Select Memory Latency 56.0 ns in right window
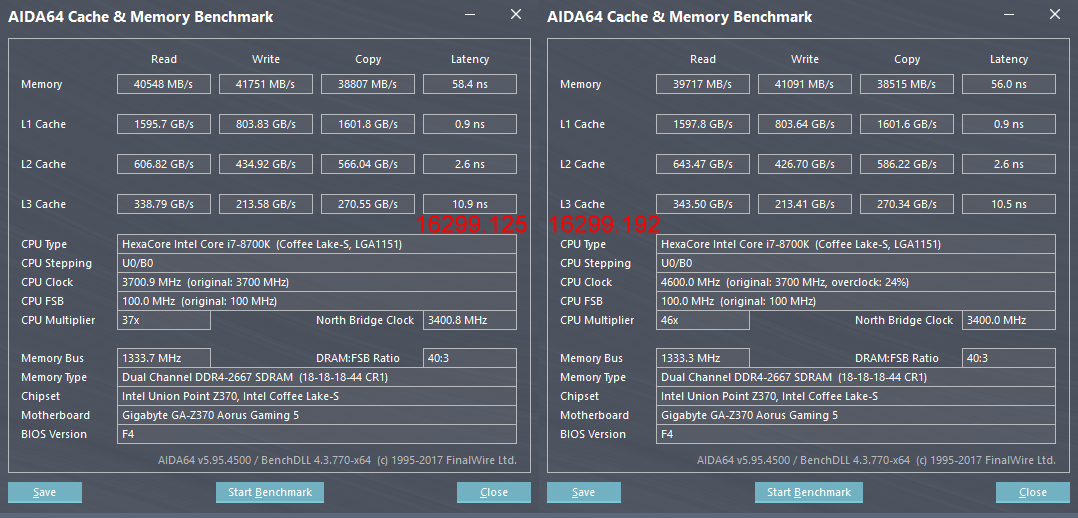This screenshot has height=518, width=1078. (x=1009, y=84)
